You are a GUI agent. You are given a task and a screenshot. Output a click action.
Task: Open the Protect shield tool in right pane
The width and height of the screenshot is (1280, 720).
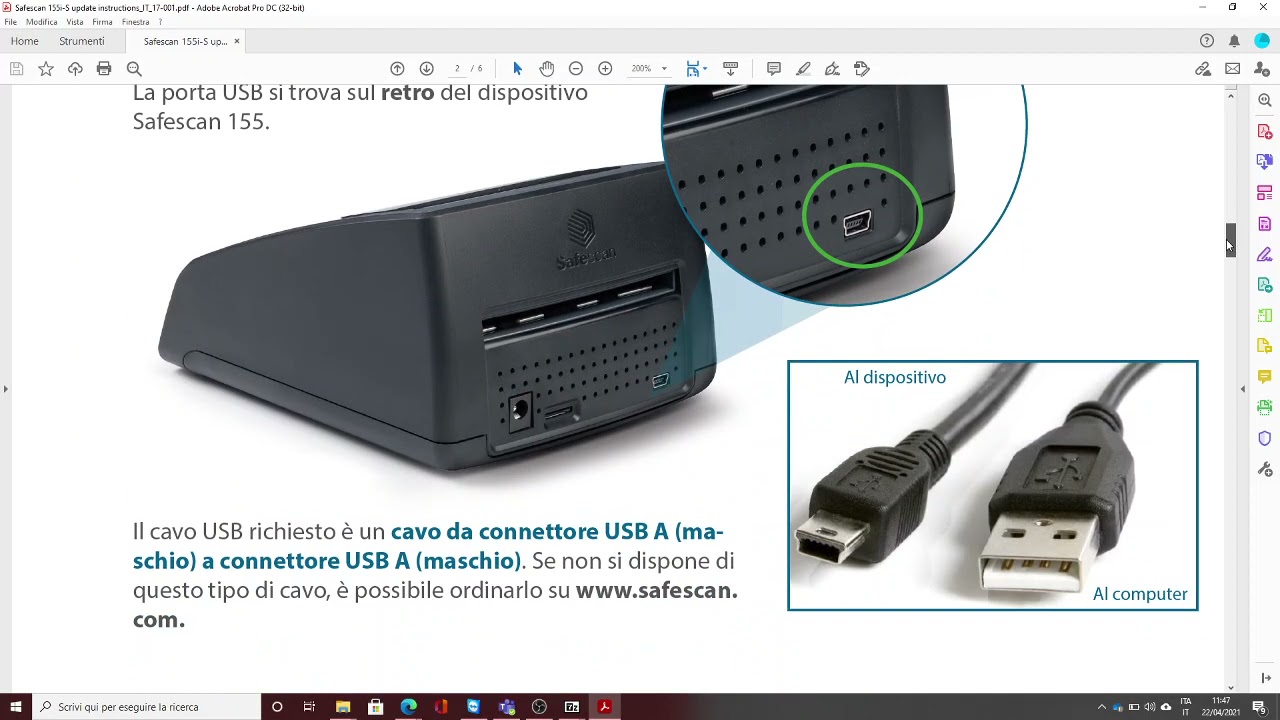tap(1265, 438)
